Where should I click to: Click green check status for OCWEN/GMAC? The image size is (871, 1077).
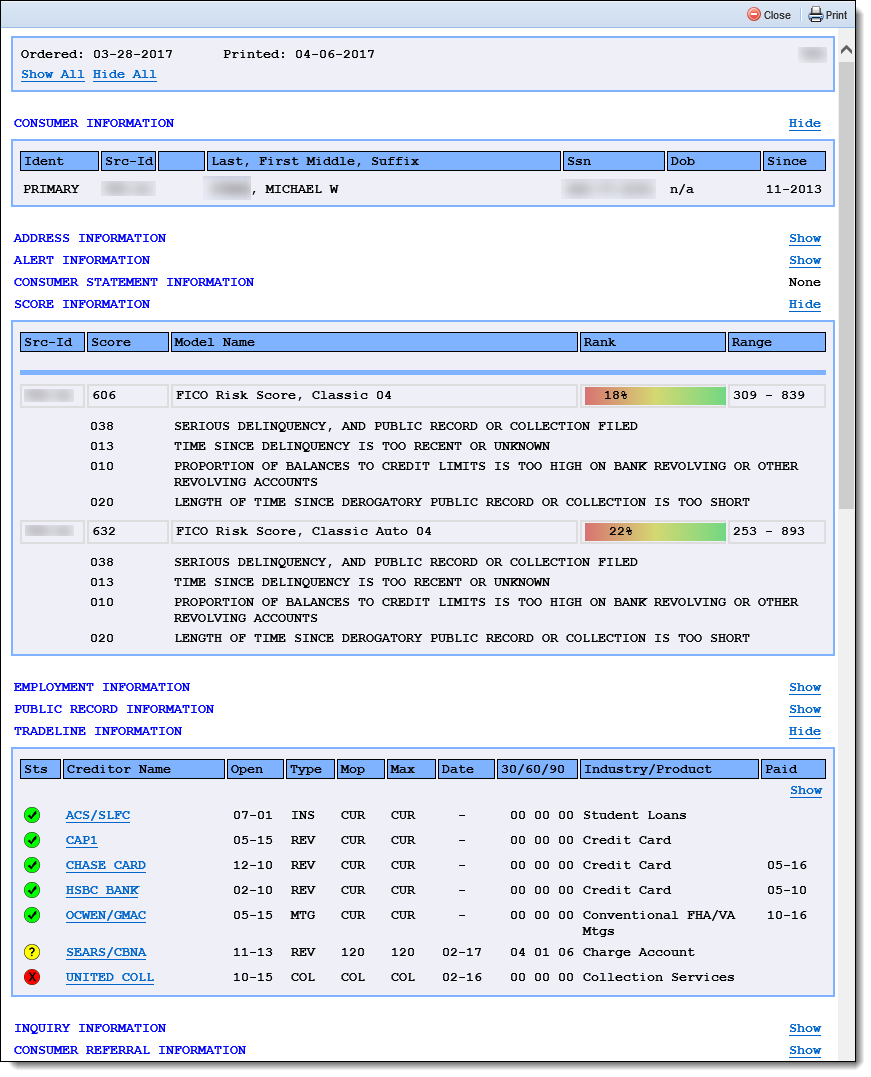point(32,916)
